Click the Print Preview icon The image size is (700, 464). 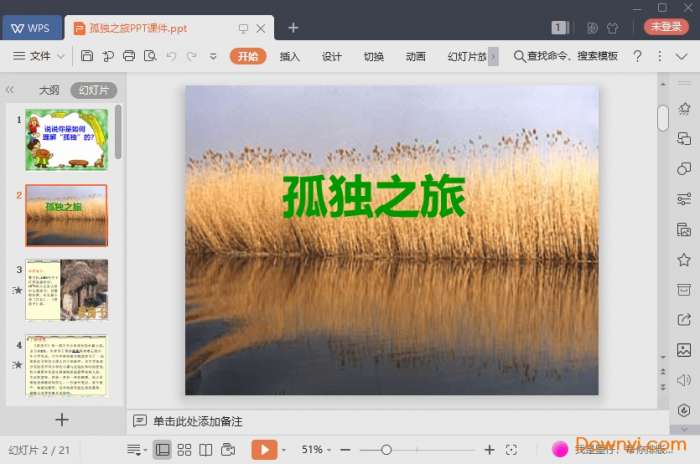(150, 56)
